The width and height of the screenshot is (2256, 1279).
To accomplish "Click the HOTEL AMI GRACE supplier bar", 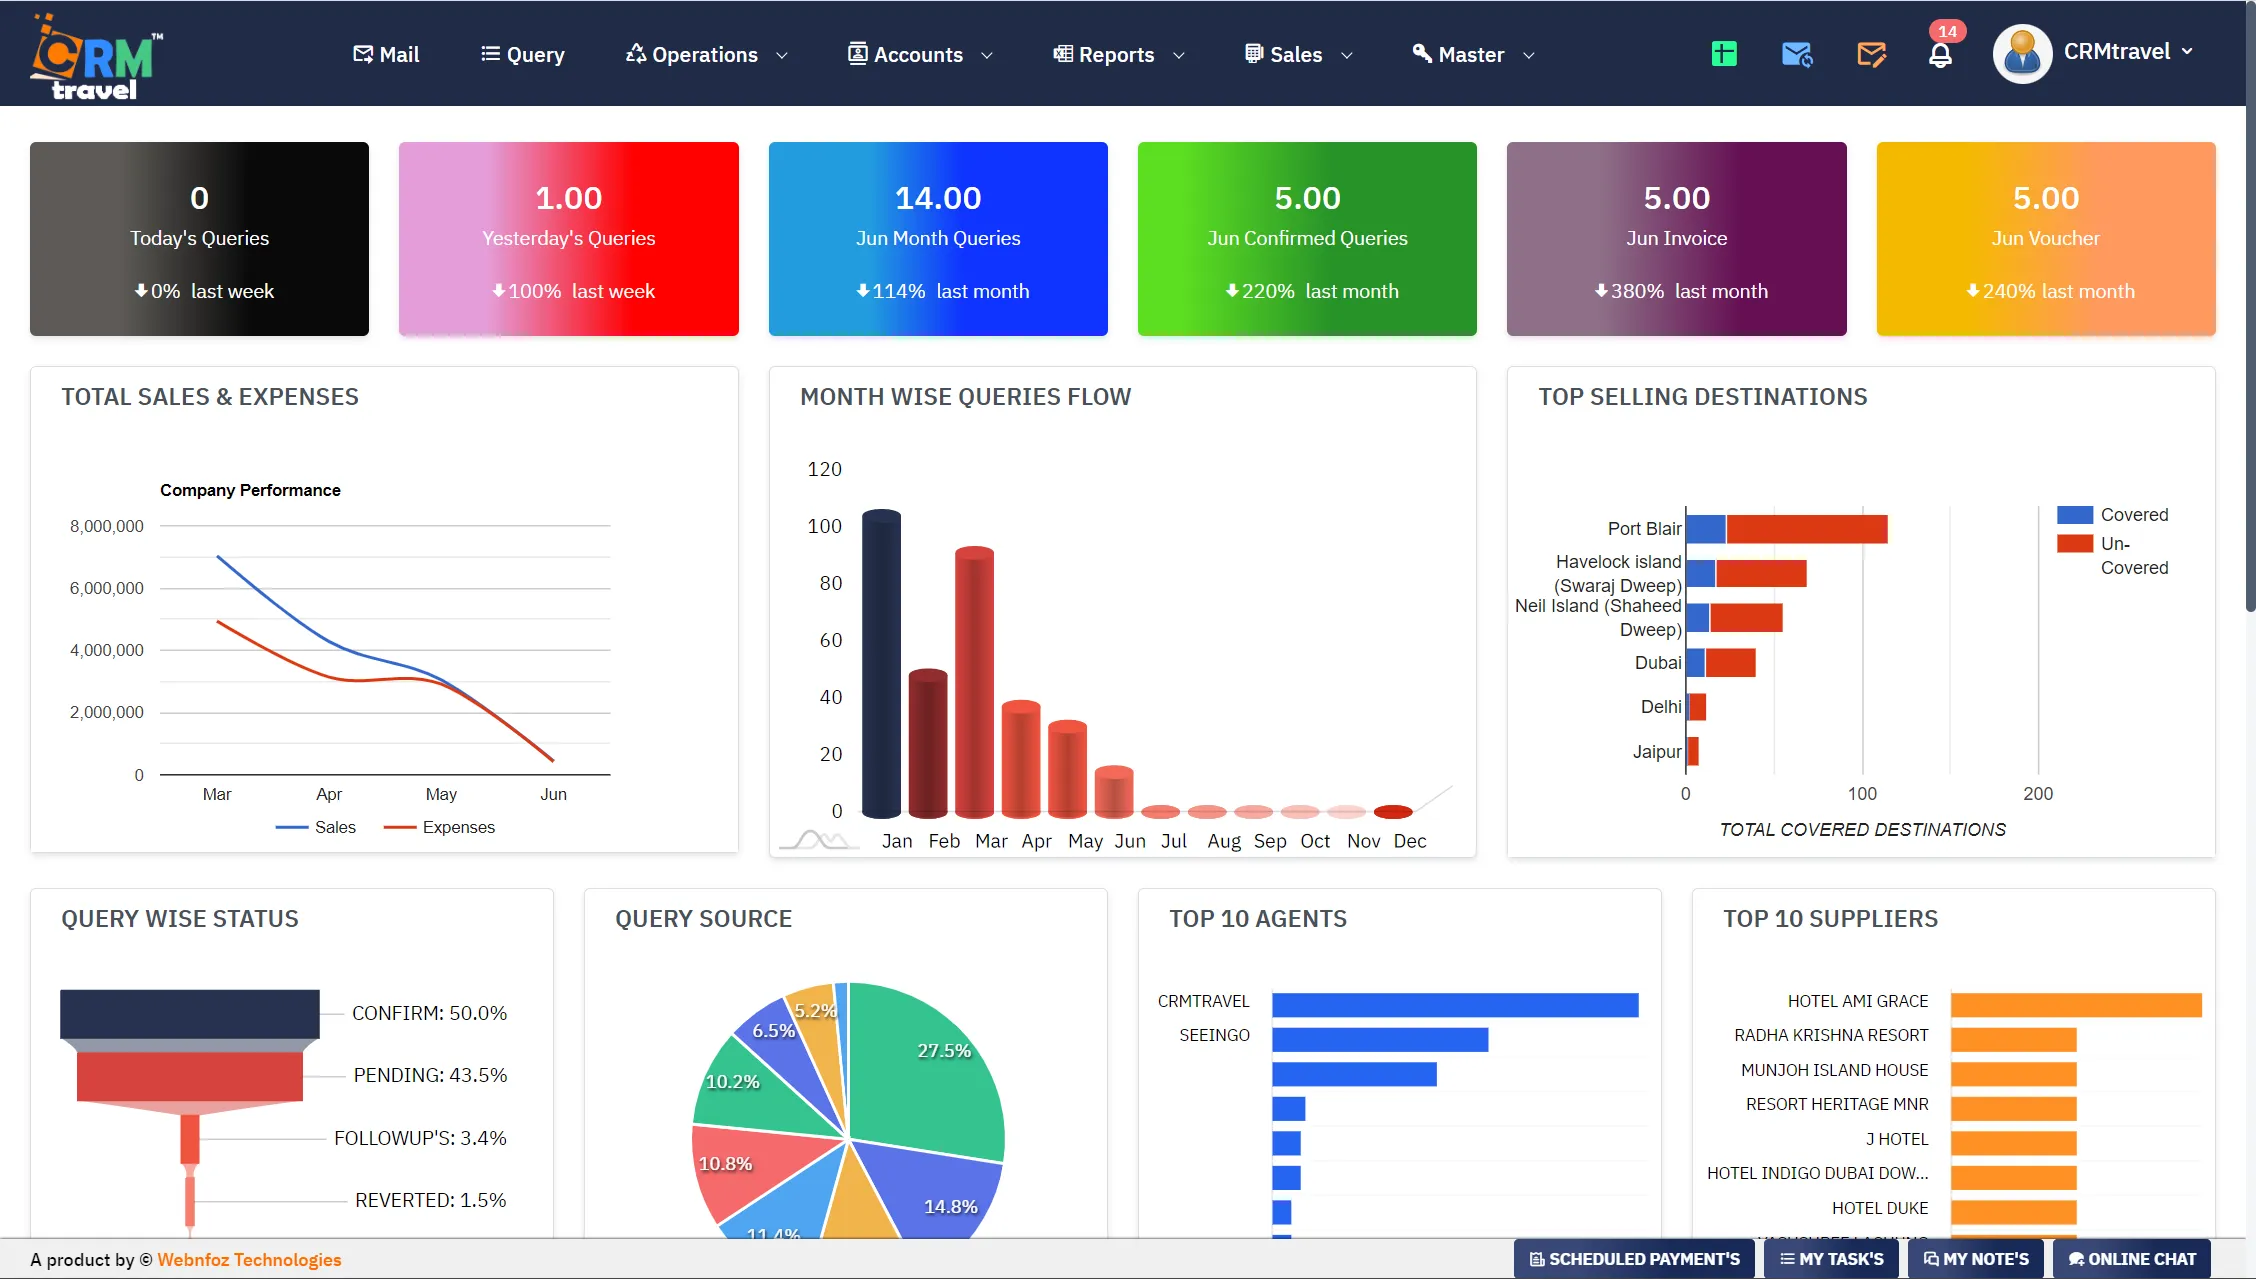I will point(2076,1004).
